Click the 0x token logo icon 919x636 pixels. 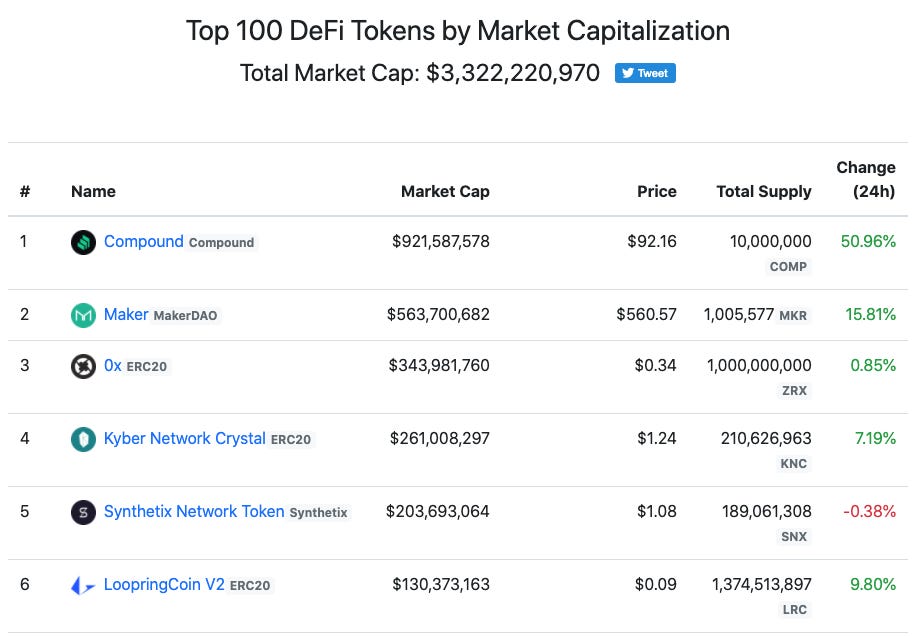(x=84, y=366)
